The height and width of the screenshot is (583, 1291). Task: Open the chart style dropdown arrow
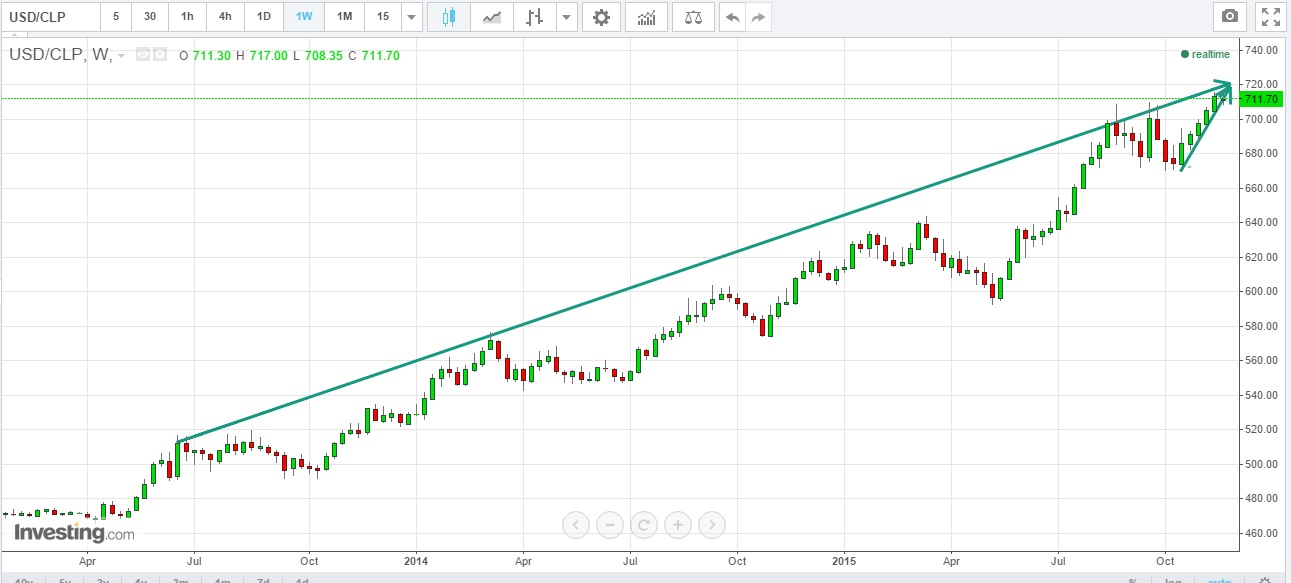click(567, 17)
